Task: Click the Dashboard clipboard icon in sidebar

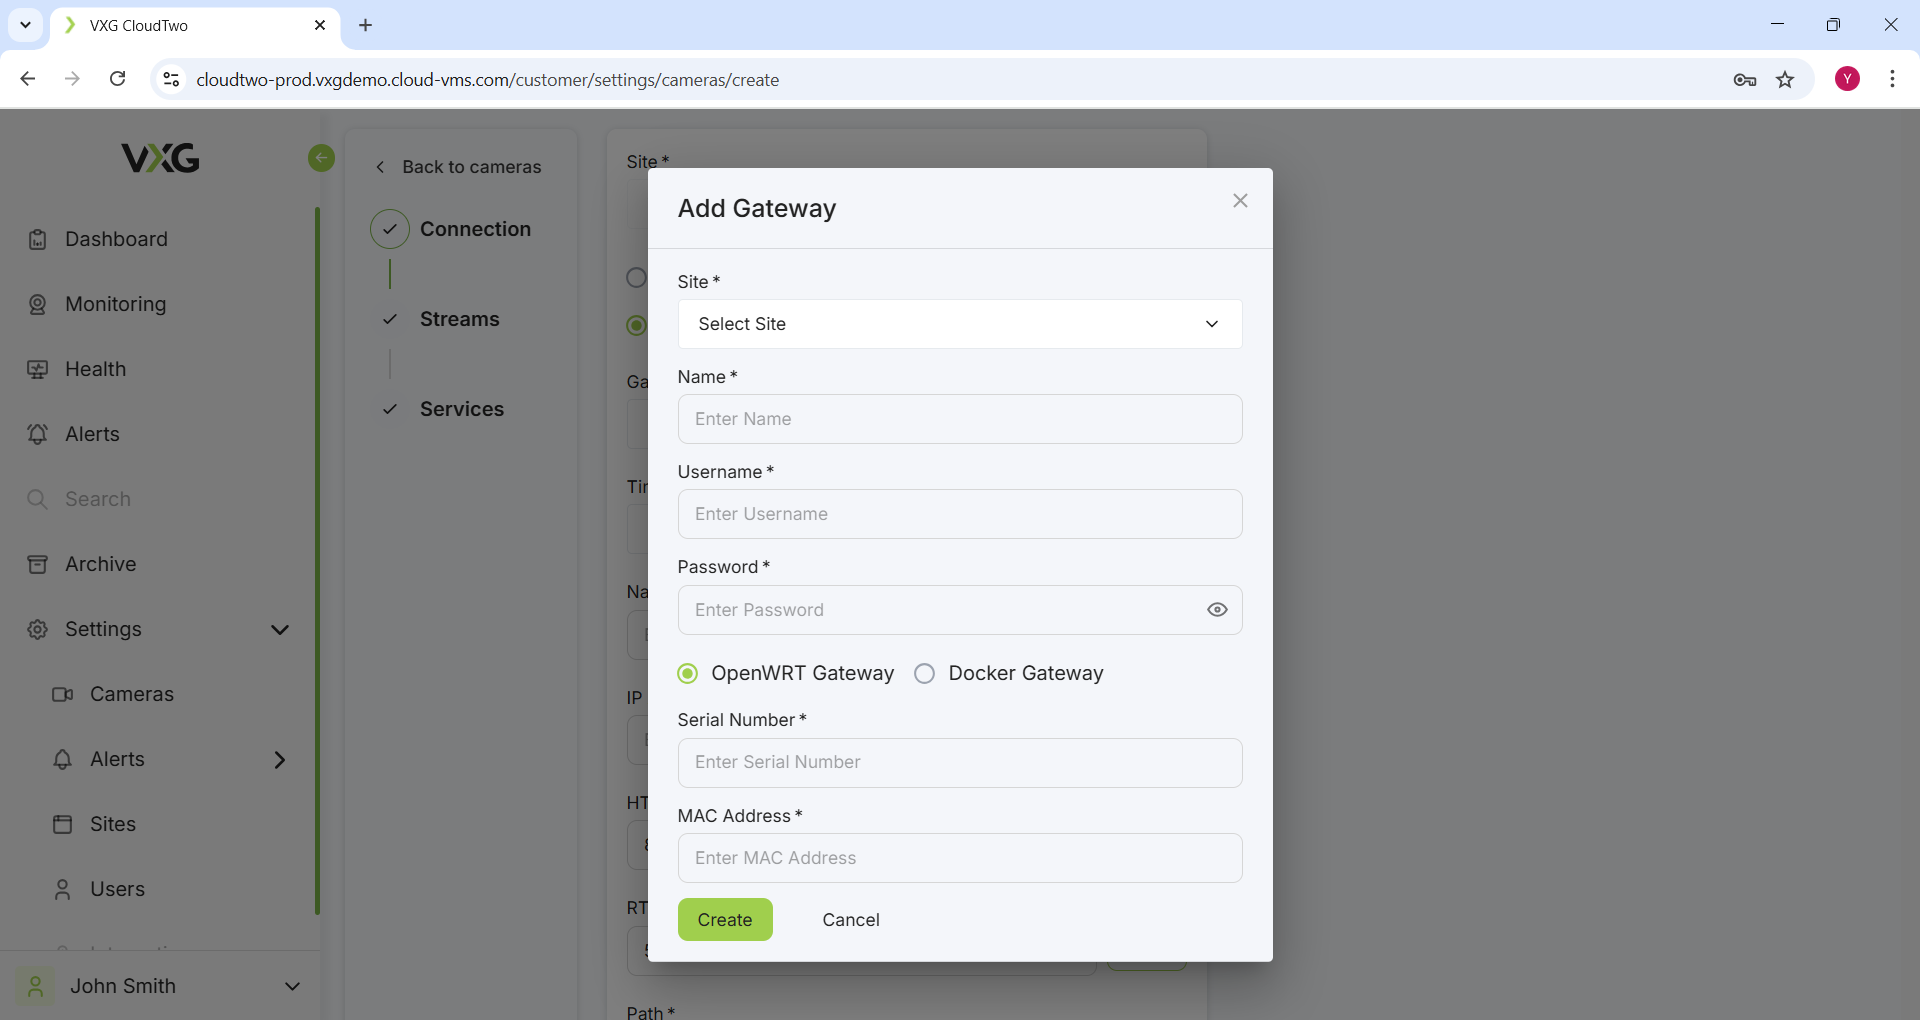Action: click(38, 240)
